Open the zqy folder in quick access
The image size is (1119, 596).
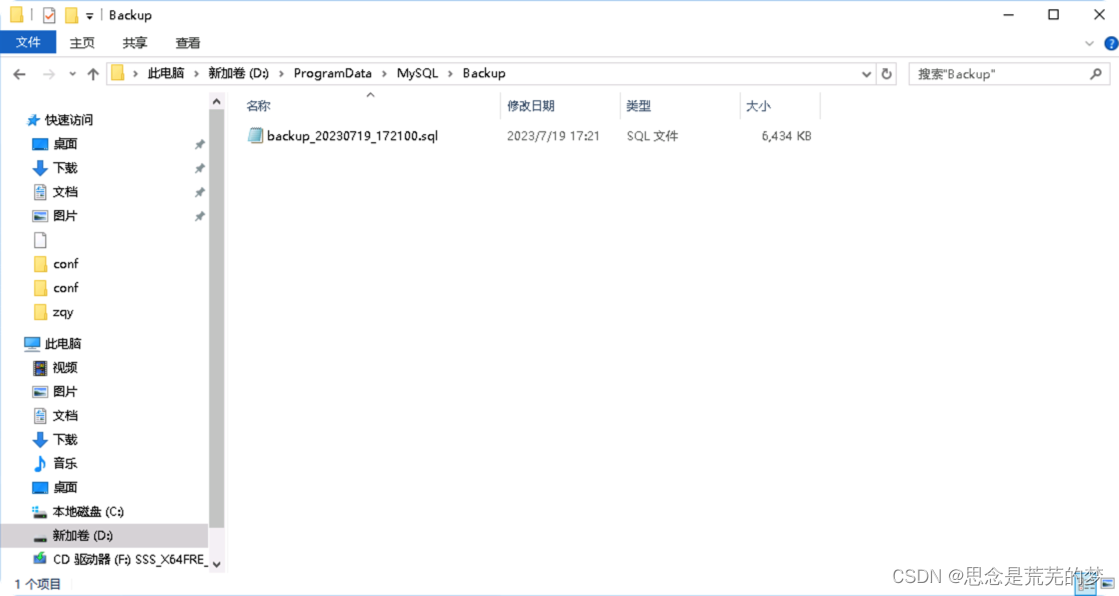click(63, 312)
